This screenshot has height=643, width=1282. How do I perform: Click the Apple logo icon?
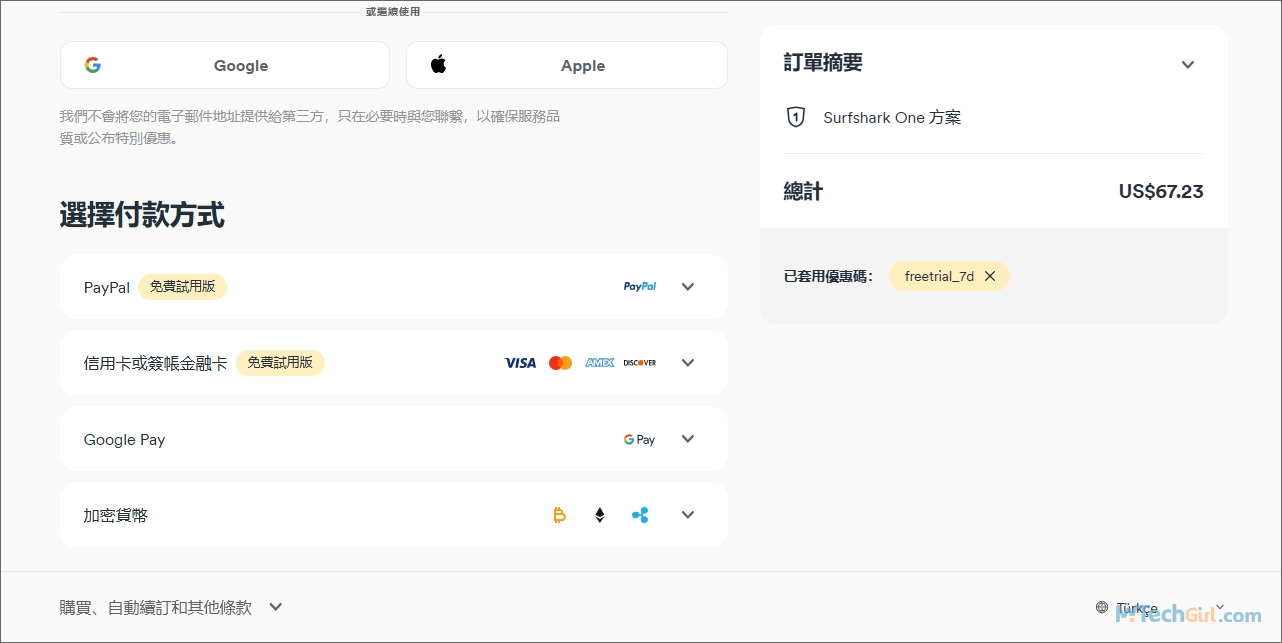pos(438,65)
